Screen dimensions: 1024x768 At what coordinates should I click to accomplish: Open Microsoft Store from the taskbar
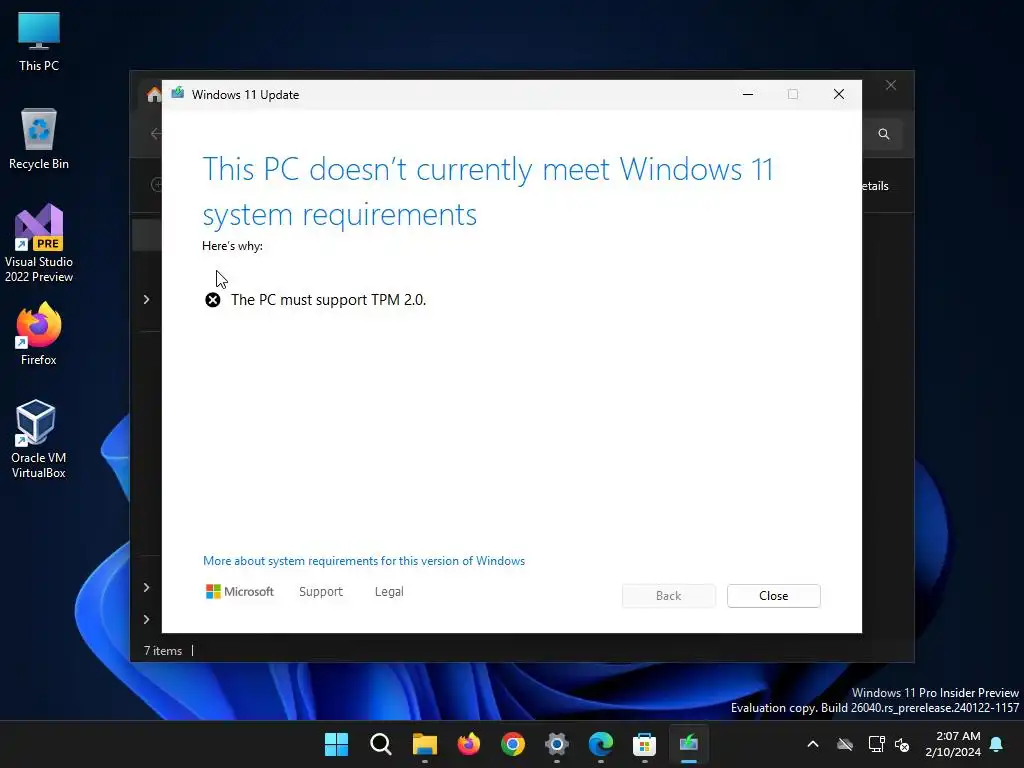point(645,744)
